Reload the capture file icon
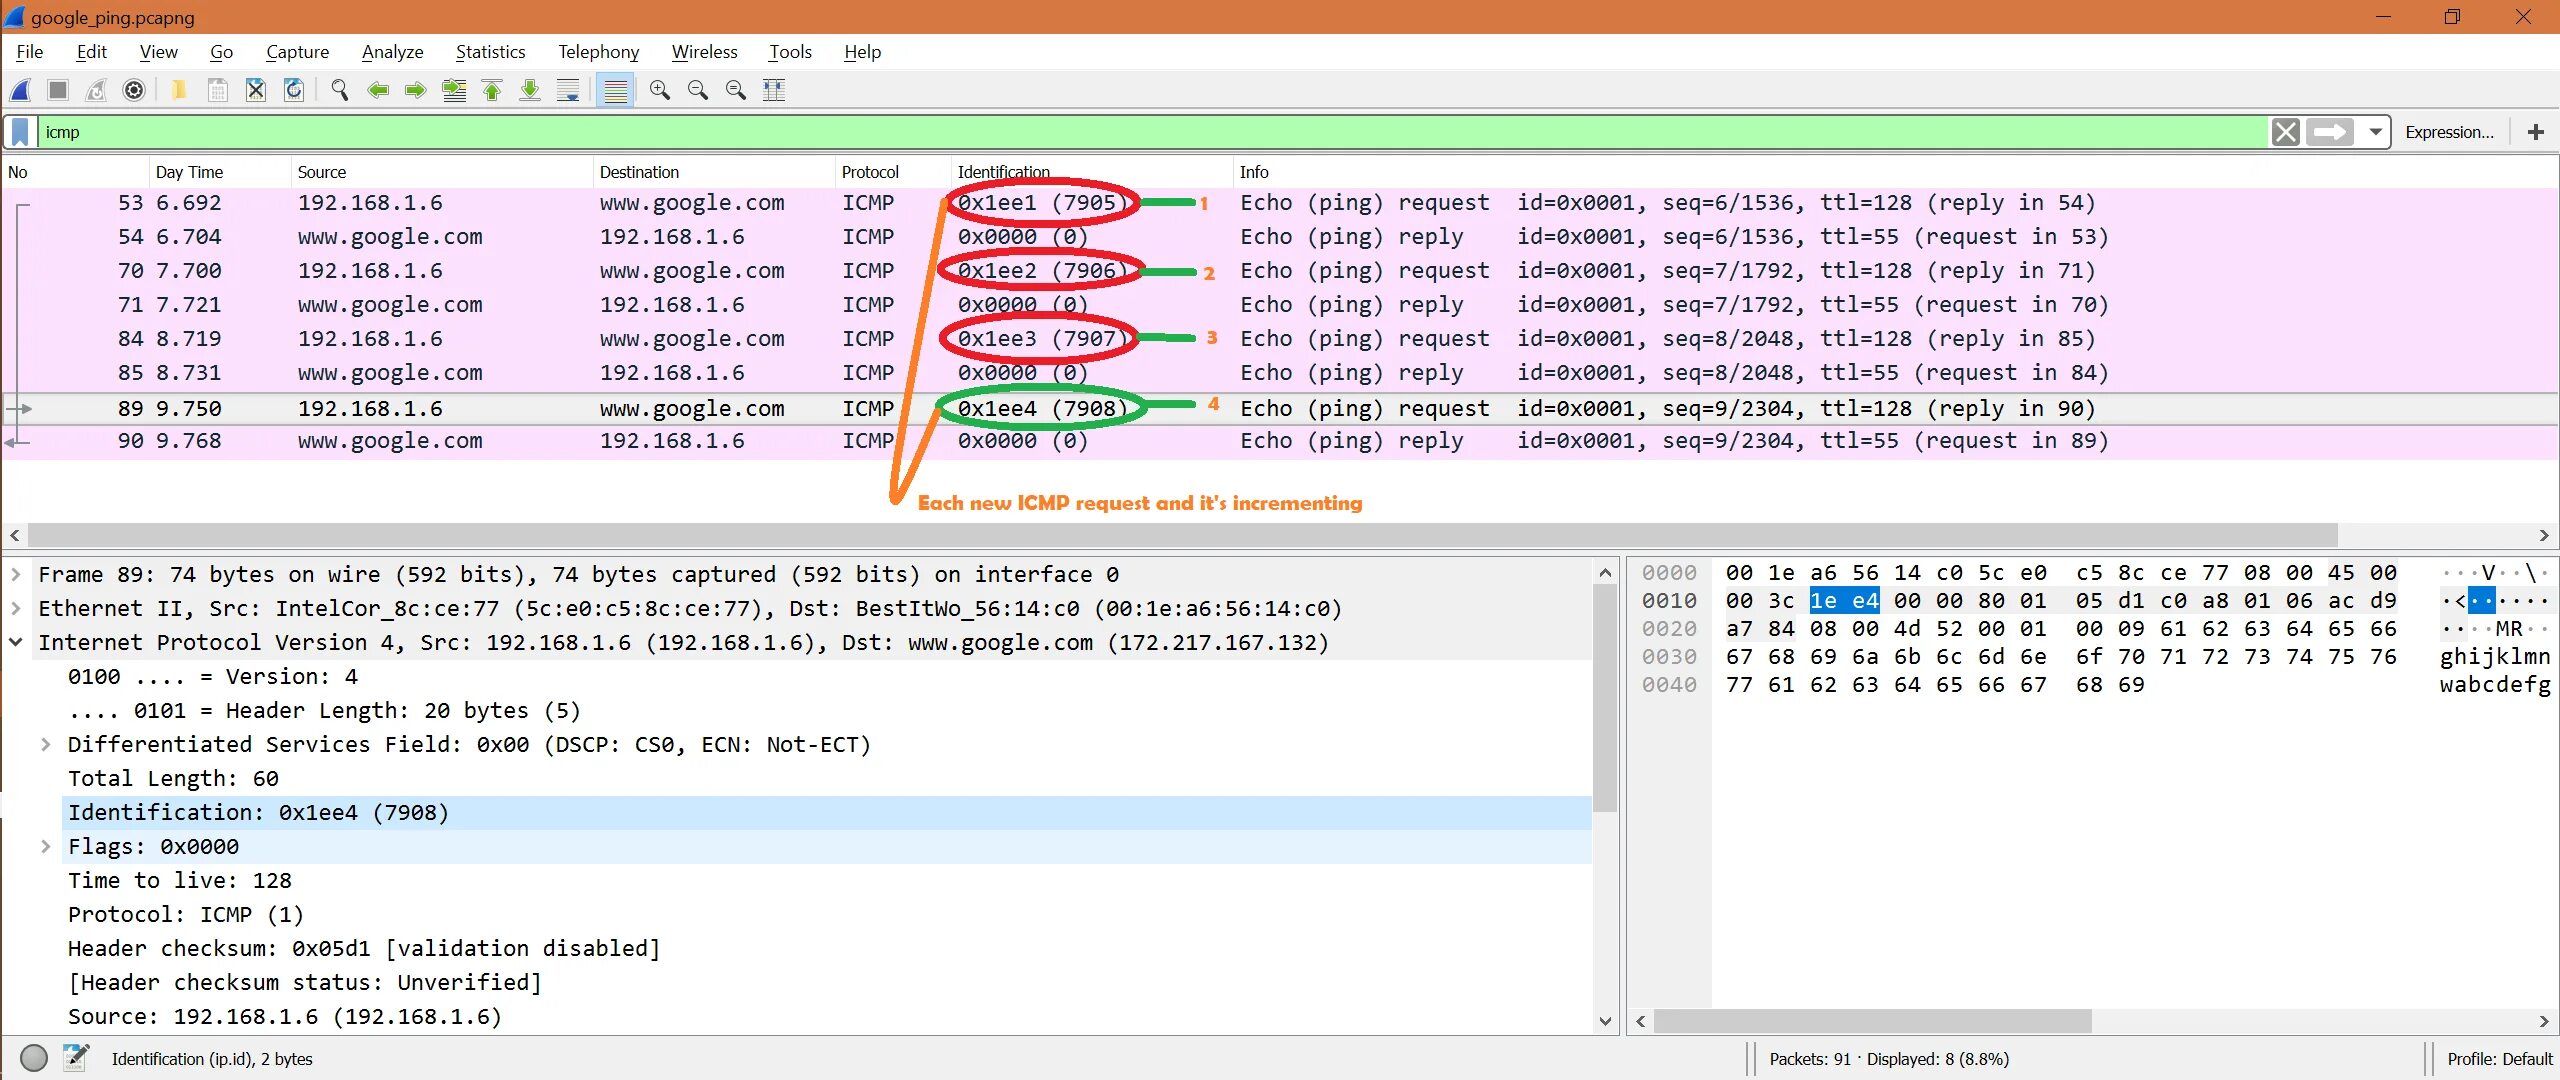Viewport: 2560px width, 1080px height. click(x=294, y=90)
